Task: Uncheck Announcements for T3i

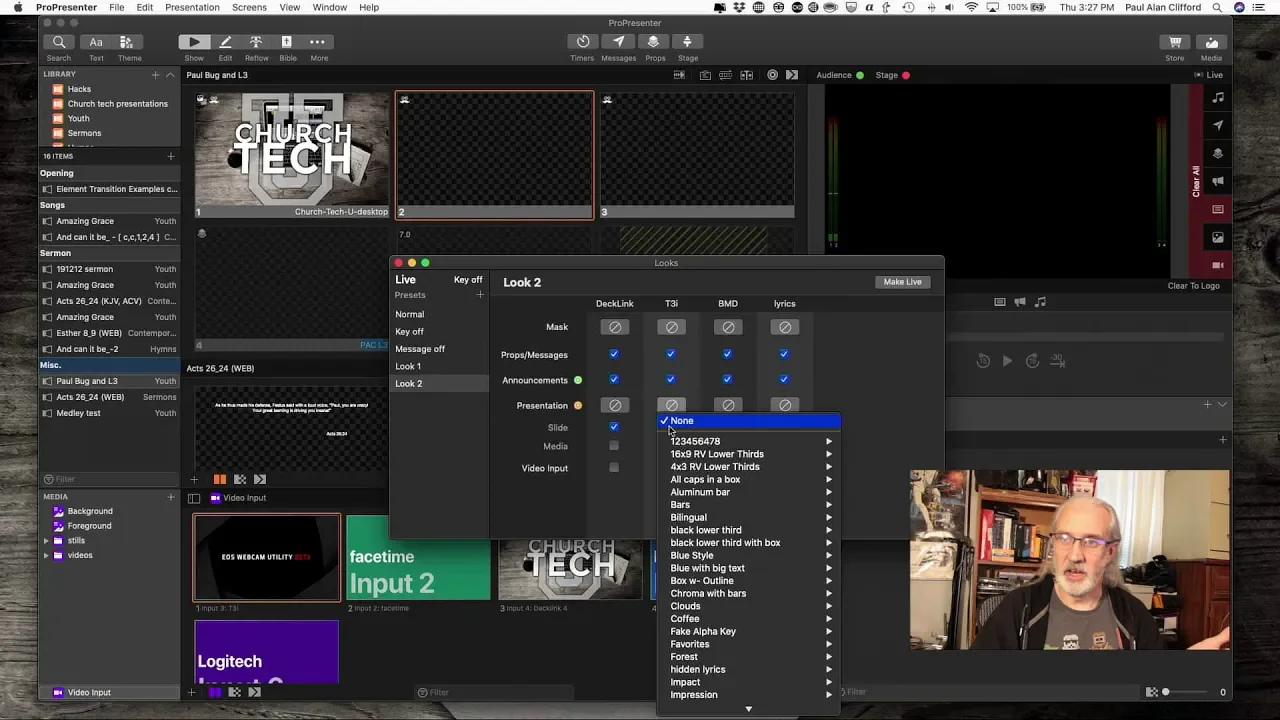Action: point(671,379)
